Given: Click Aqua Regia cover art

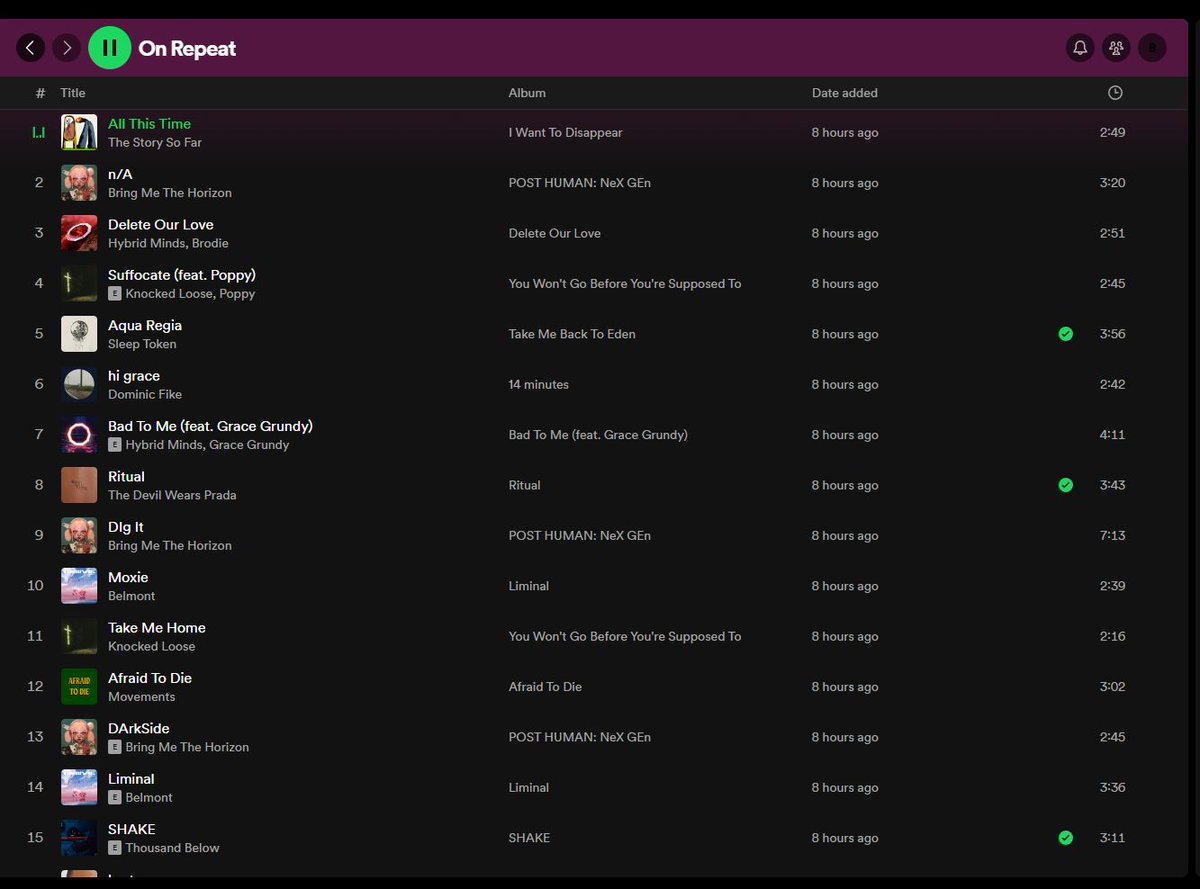Looking at the screenshot, I should click(x=79, y=334).
